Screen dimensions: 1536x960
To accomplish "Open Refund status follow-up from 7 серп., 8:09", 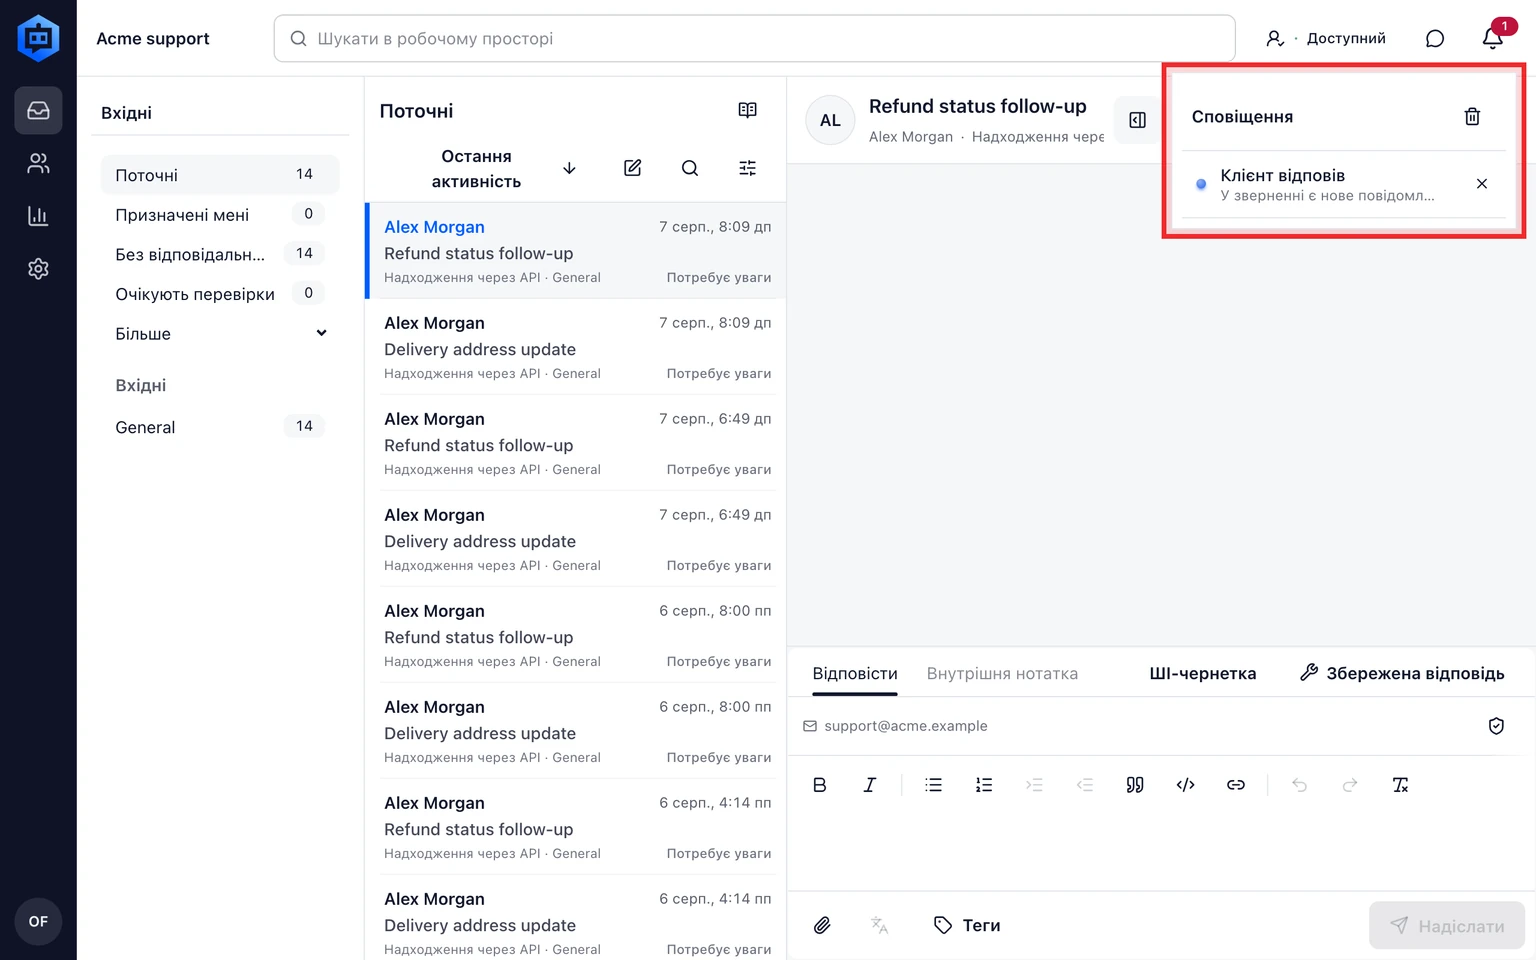I will (576, 251).
